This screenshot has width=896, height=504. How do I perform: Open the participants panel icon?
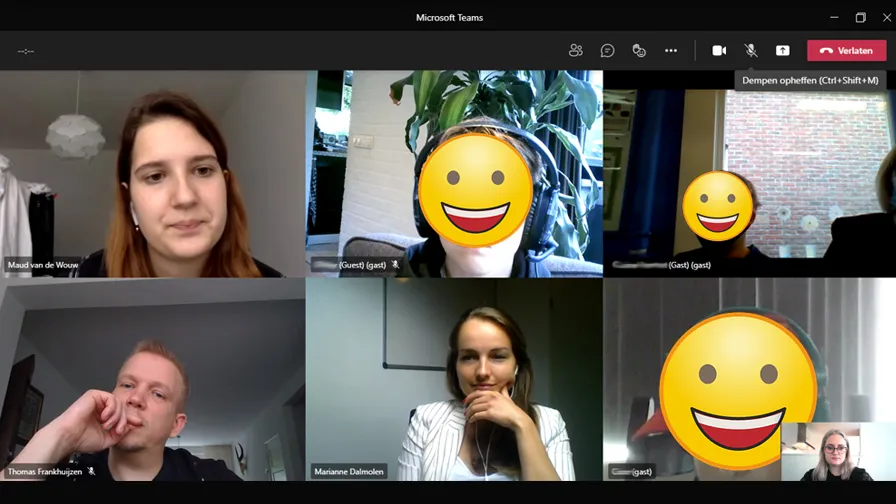coord(575,50)
